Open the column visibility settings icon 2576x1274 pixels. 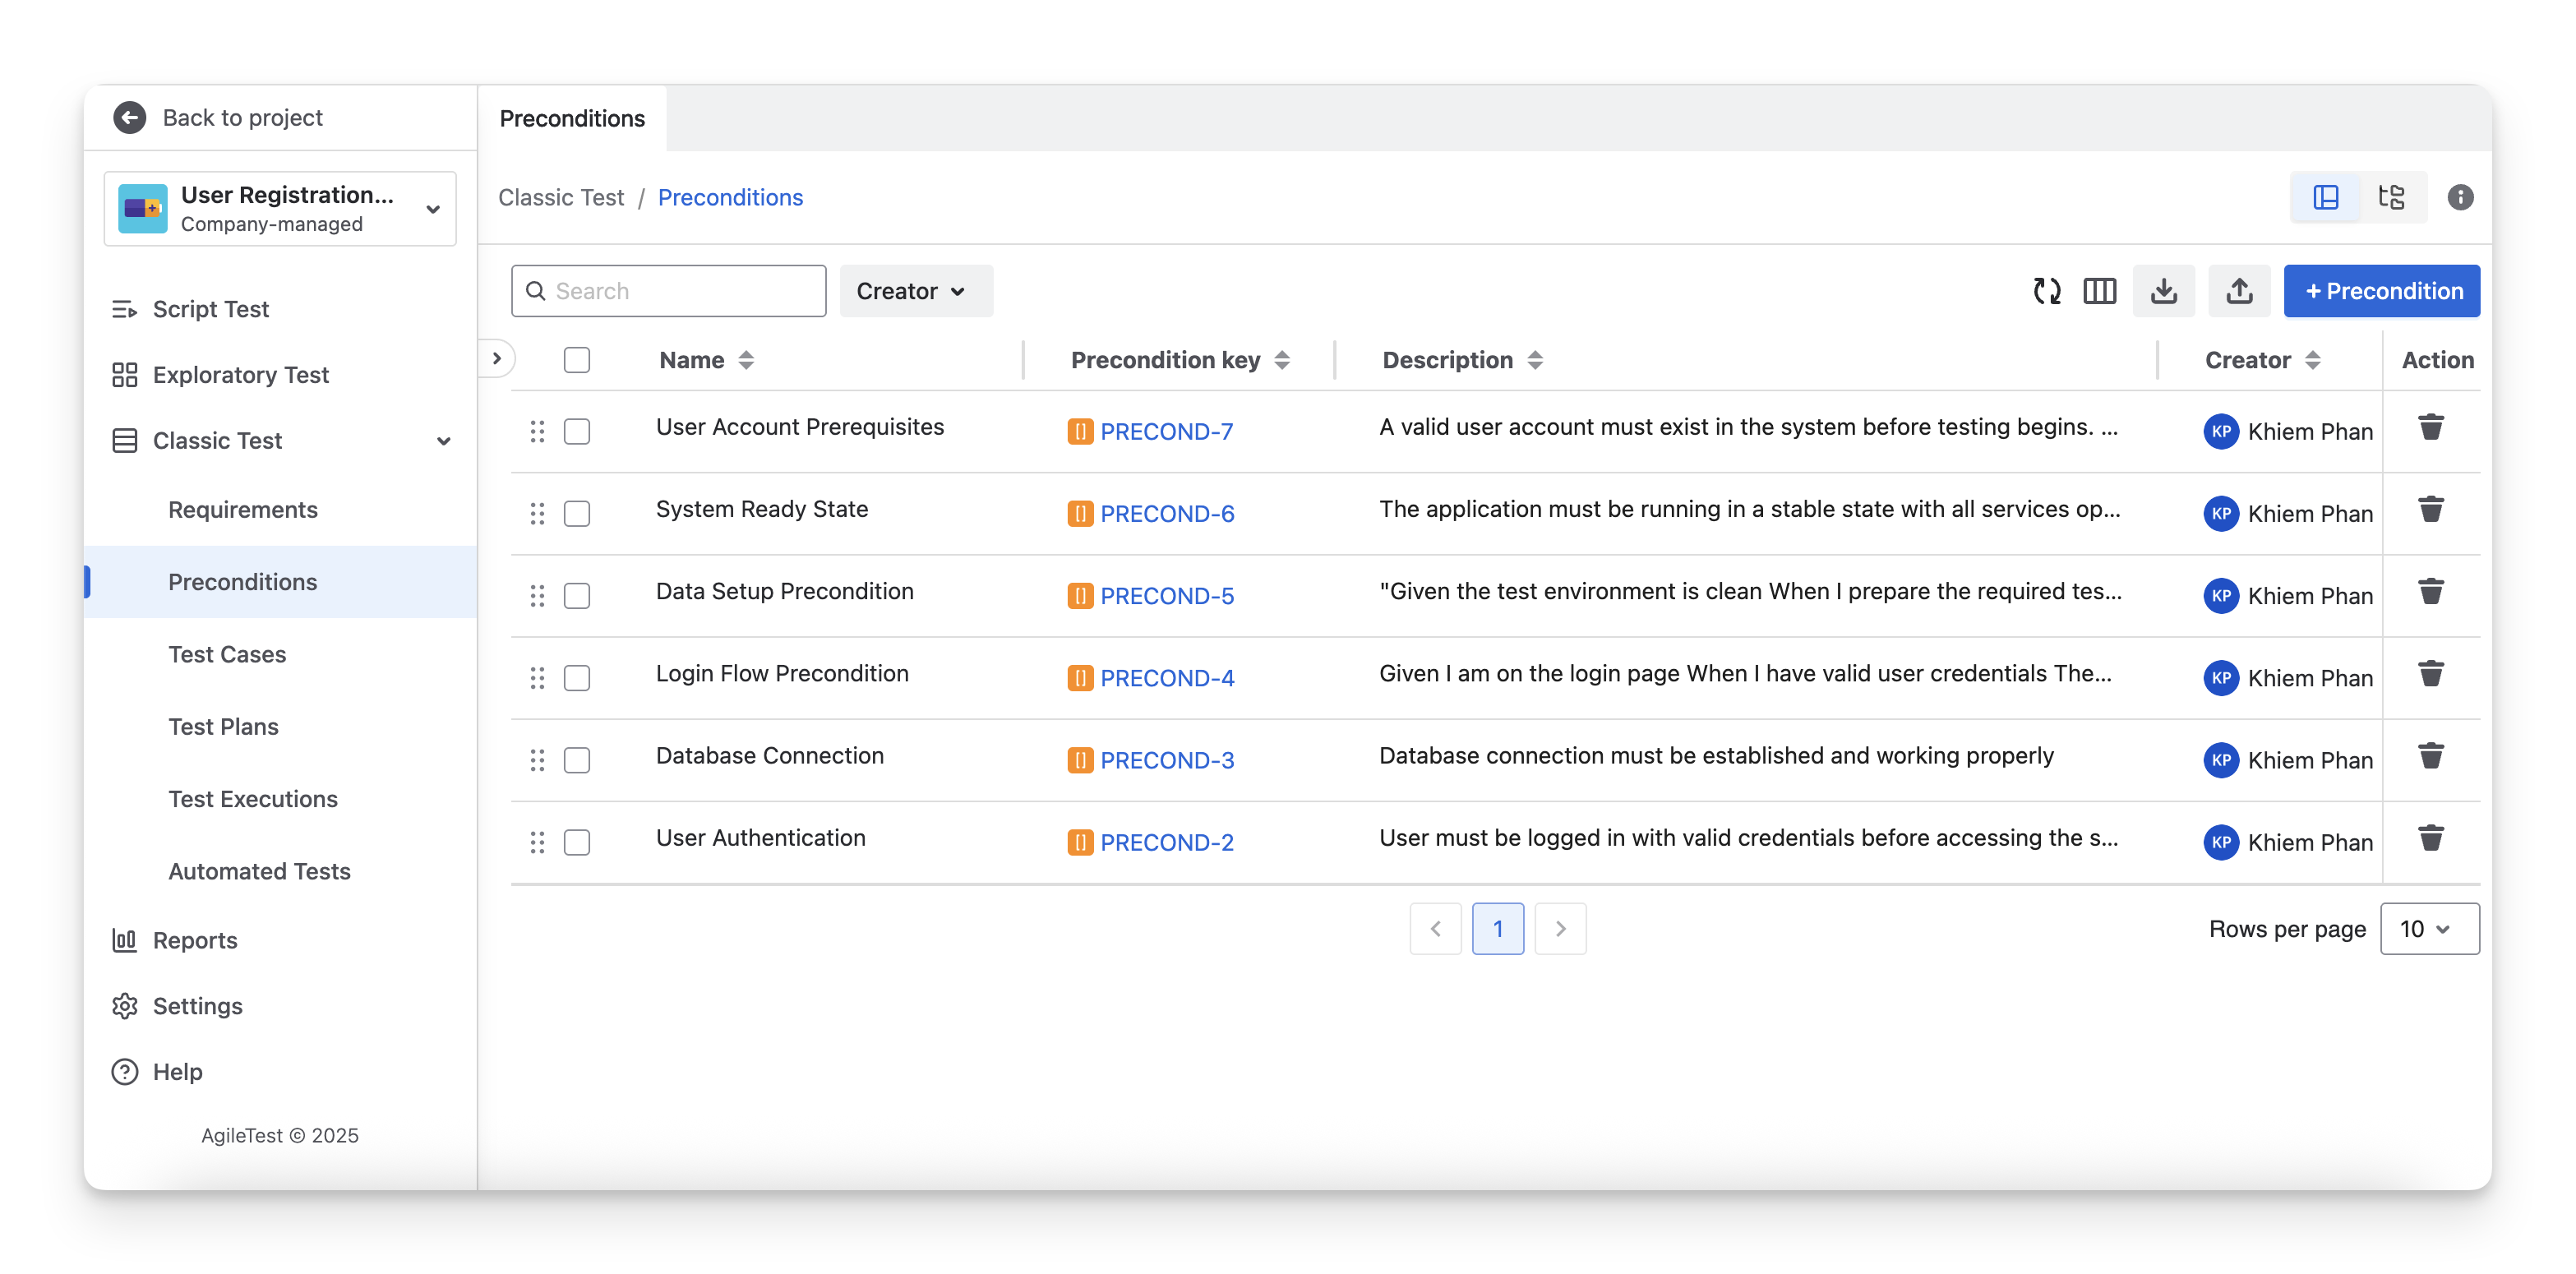[x=2099, y=291]
